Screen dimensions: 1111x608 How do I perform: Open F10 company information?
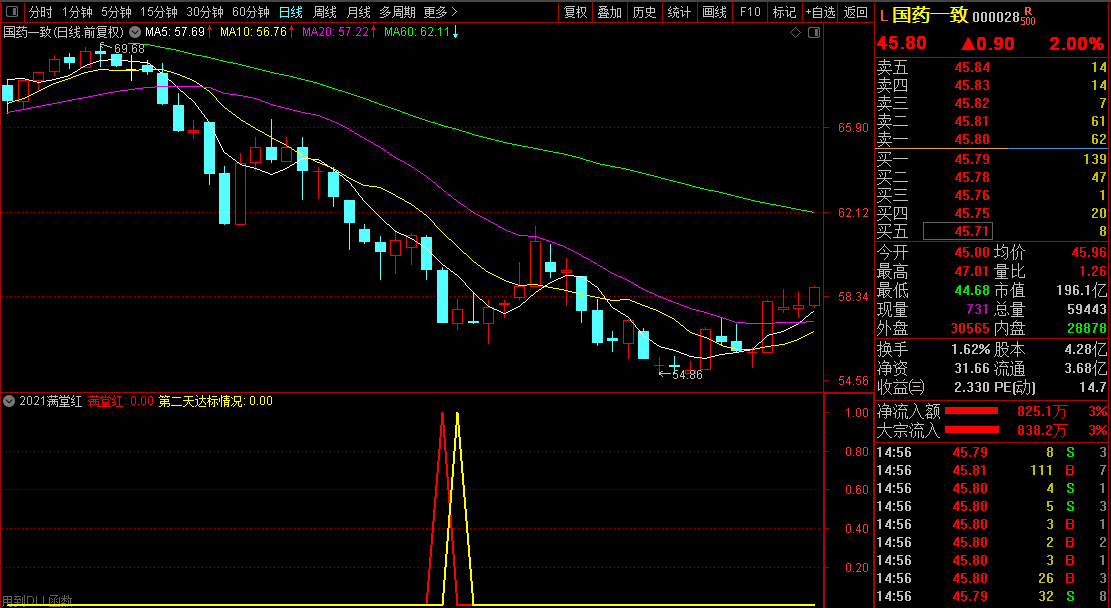[x=749, y=12]
